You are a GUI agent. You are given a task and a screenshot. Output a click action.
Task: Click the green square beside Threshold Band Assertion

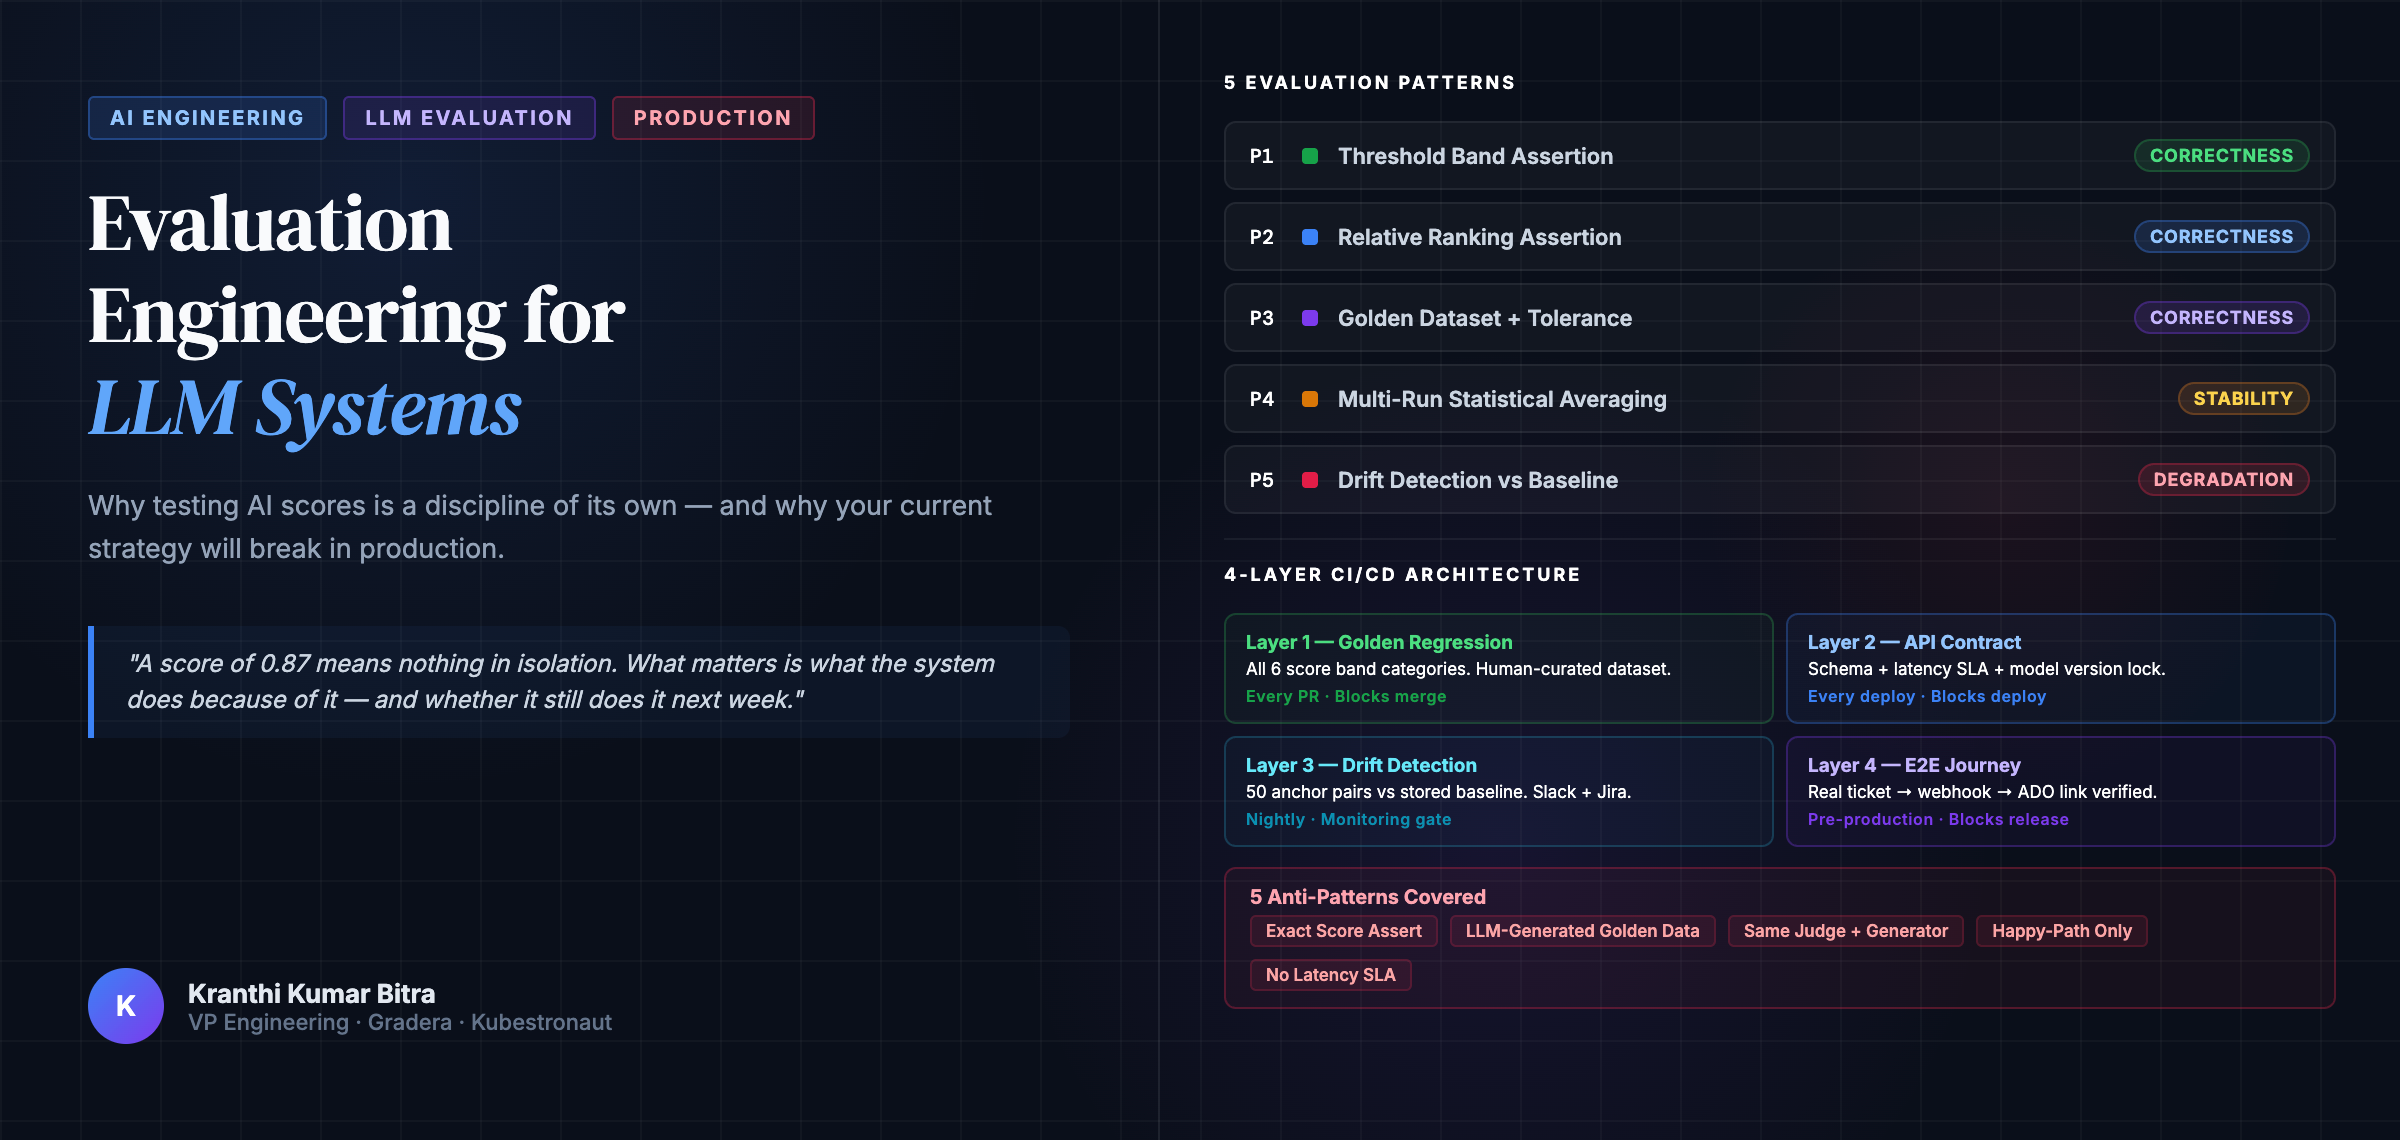tap(1309, 156)
